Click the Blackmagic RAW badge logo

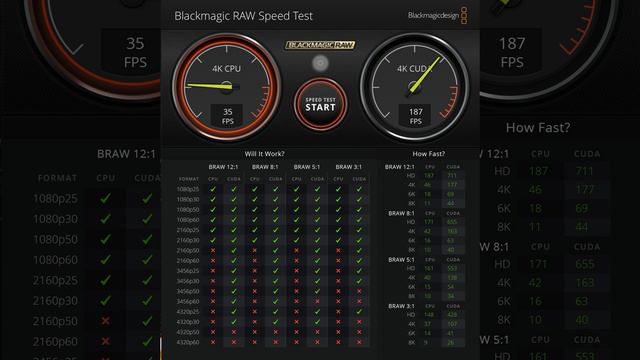(x=320, y=45)
